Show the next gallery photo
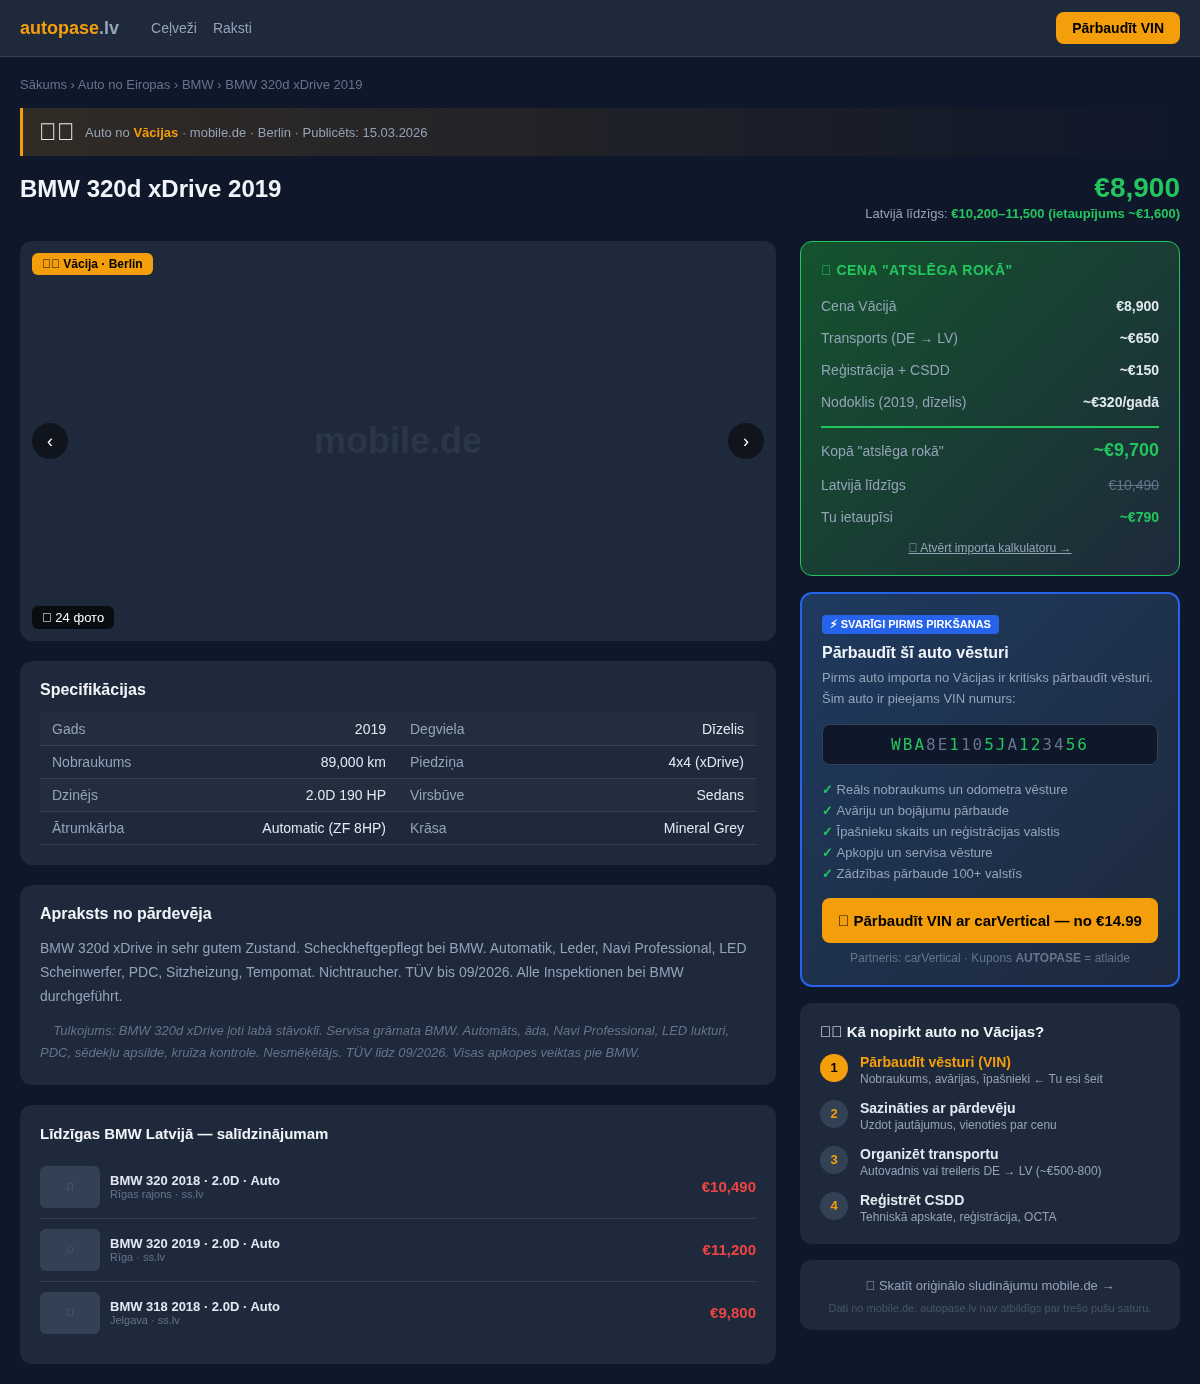1200x1384 pixels. 746,441
